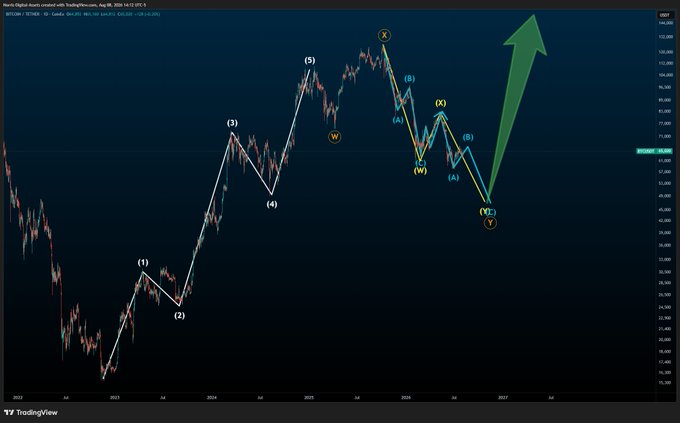Click the 57,000 price axis label
Viewport: 680px width, 423px height.
point(665,172)
